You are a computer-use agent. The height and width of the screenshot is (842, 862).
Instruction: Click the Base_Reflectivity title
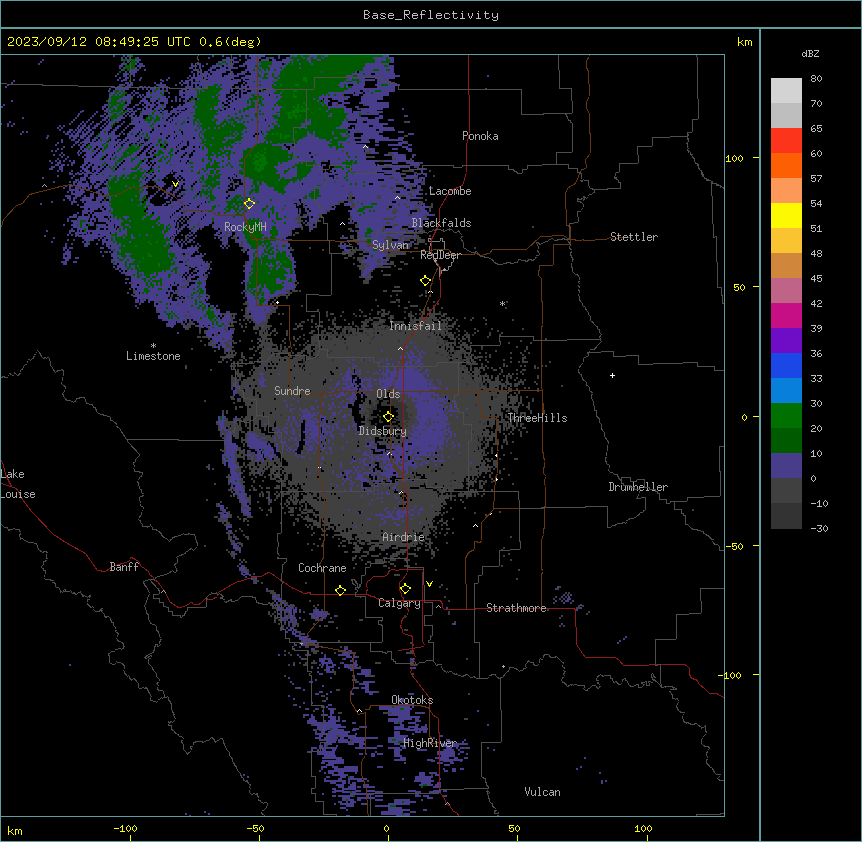tap(431, 15)
